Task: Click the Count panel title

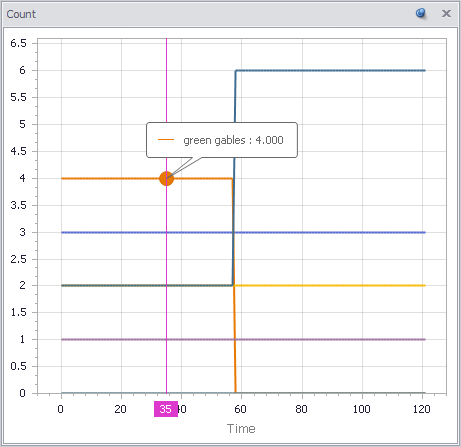Action: (21, 14)
